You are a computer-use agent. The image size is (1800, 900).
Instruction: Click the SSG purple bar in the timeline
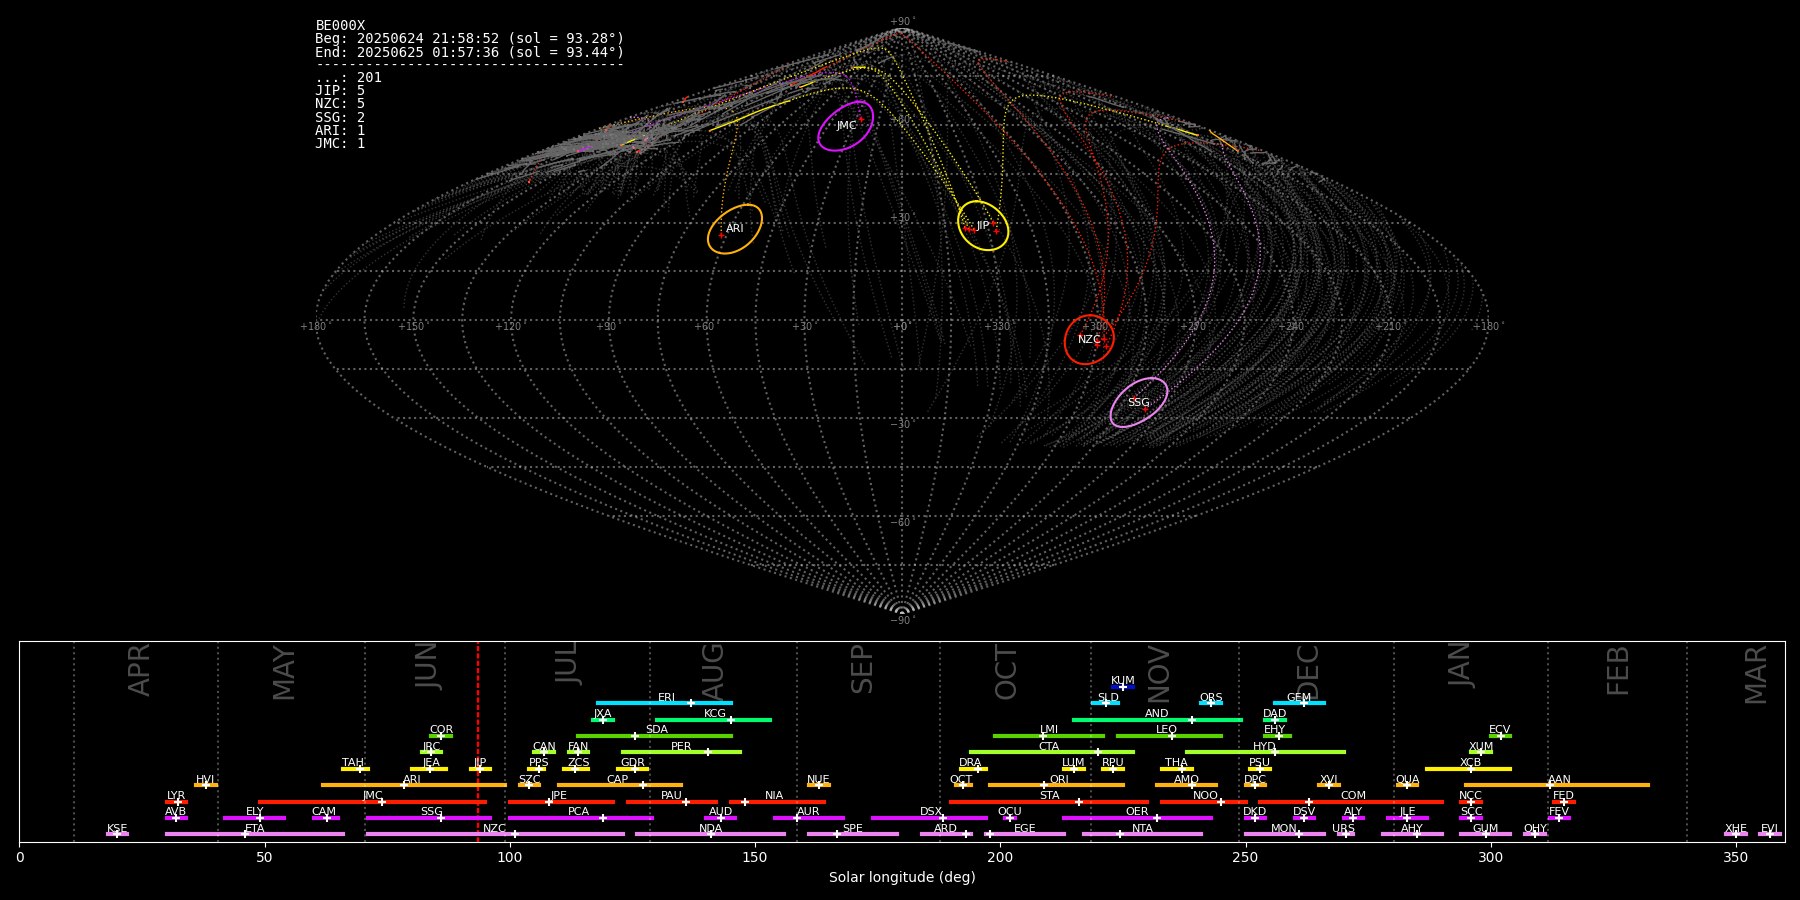(x=428, y=818)
